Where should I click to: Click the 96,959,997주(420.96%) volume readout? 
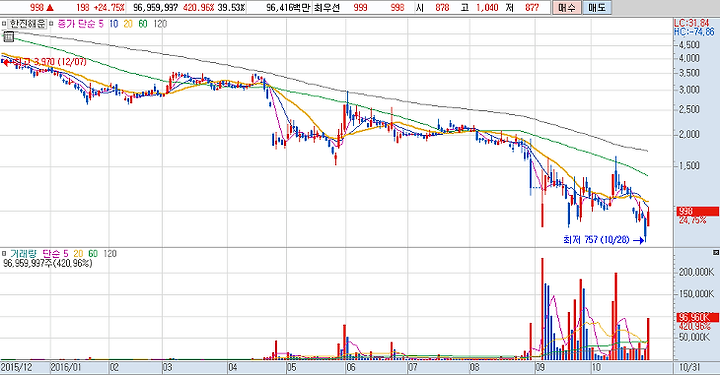coord(48,263)
